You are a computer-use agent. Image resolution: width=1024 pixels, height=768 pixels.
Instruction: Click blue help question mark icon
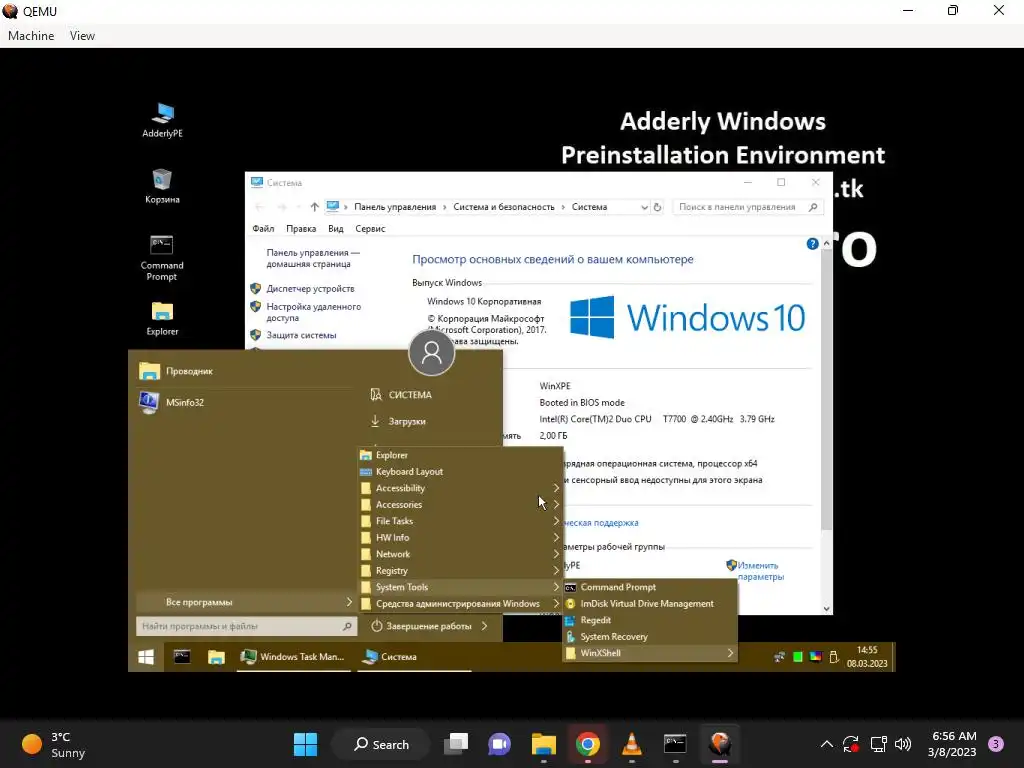pos(812,244)
